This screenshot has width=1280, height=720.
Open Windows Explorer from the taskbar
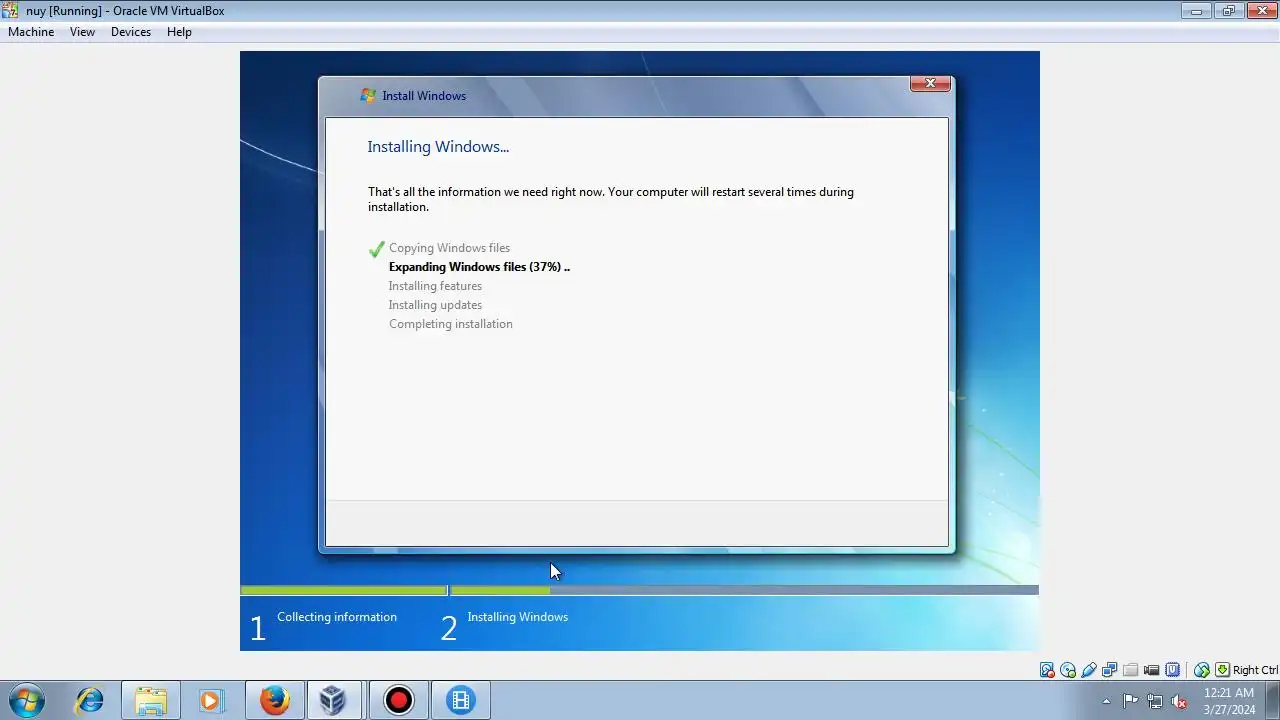[151, 700]
